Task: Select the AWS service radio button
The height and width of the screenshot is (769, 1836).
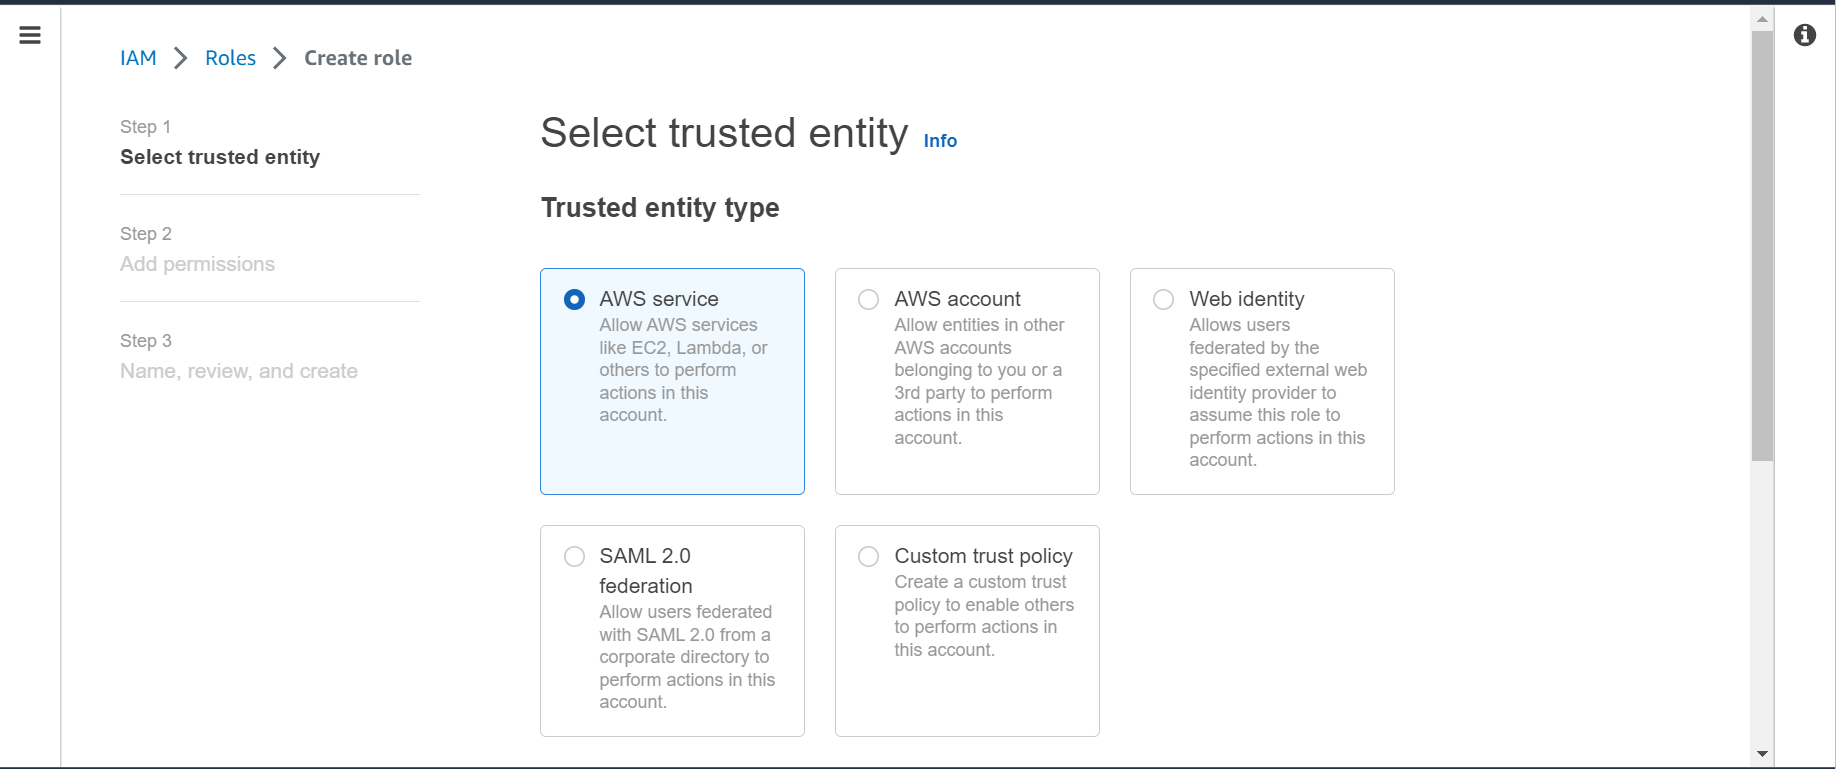Action: pyautogui.click(x=574, y=299)
